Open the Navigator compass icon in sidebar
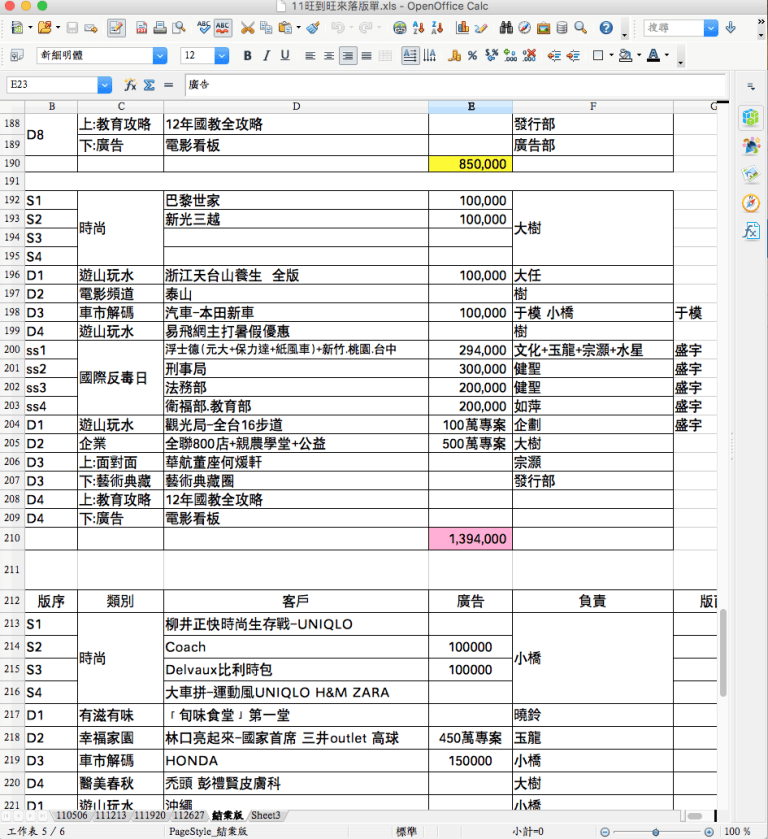Image resolution: width=768 pixels, height=839 pixels. click(751, 203)
